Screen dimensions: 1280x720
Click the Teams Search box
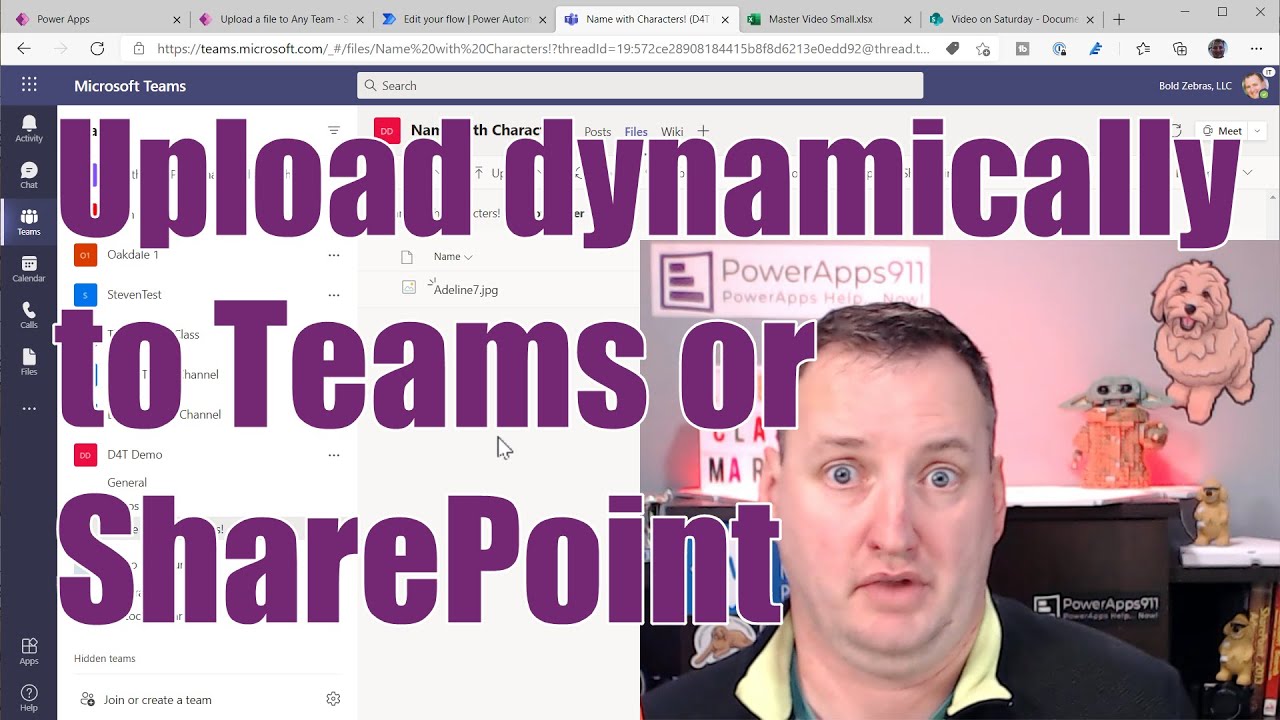(x=640, y=85)
